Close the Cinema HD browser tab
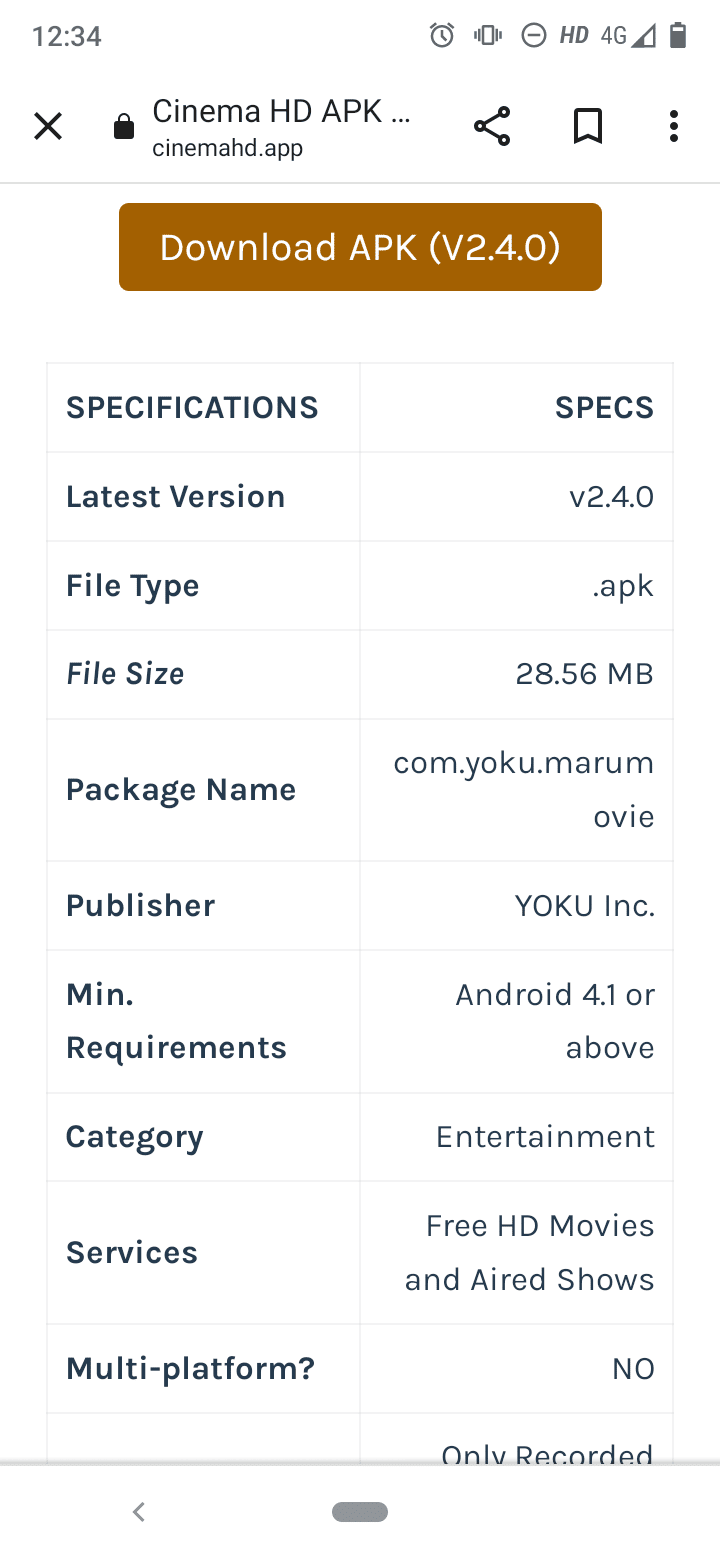The image size is (720, 1560). [x=48, y=127]
